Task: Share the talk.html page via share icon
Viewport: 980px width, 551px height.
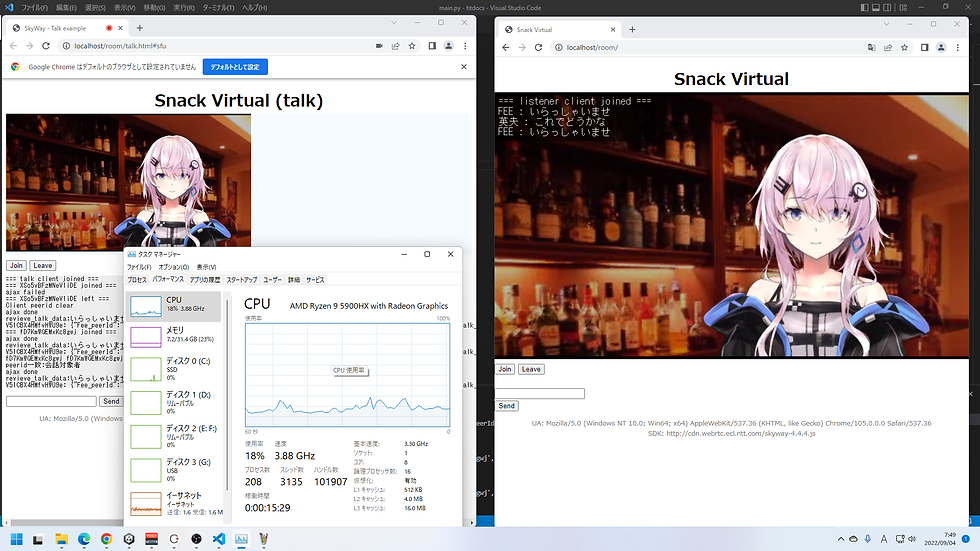Action: tap(396, 46)
